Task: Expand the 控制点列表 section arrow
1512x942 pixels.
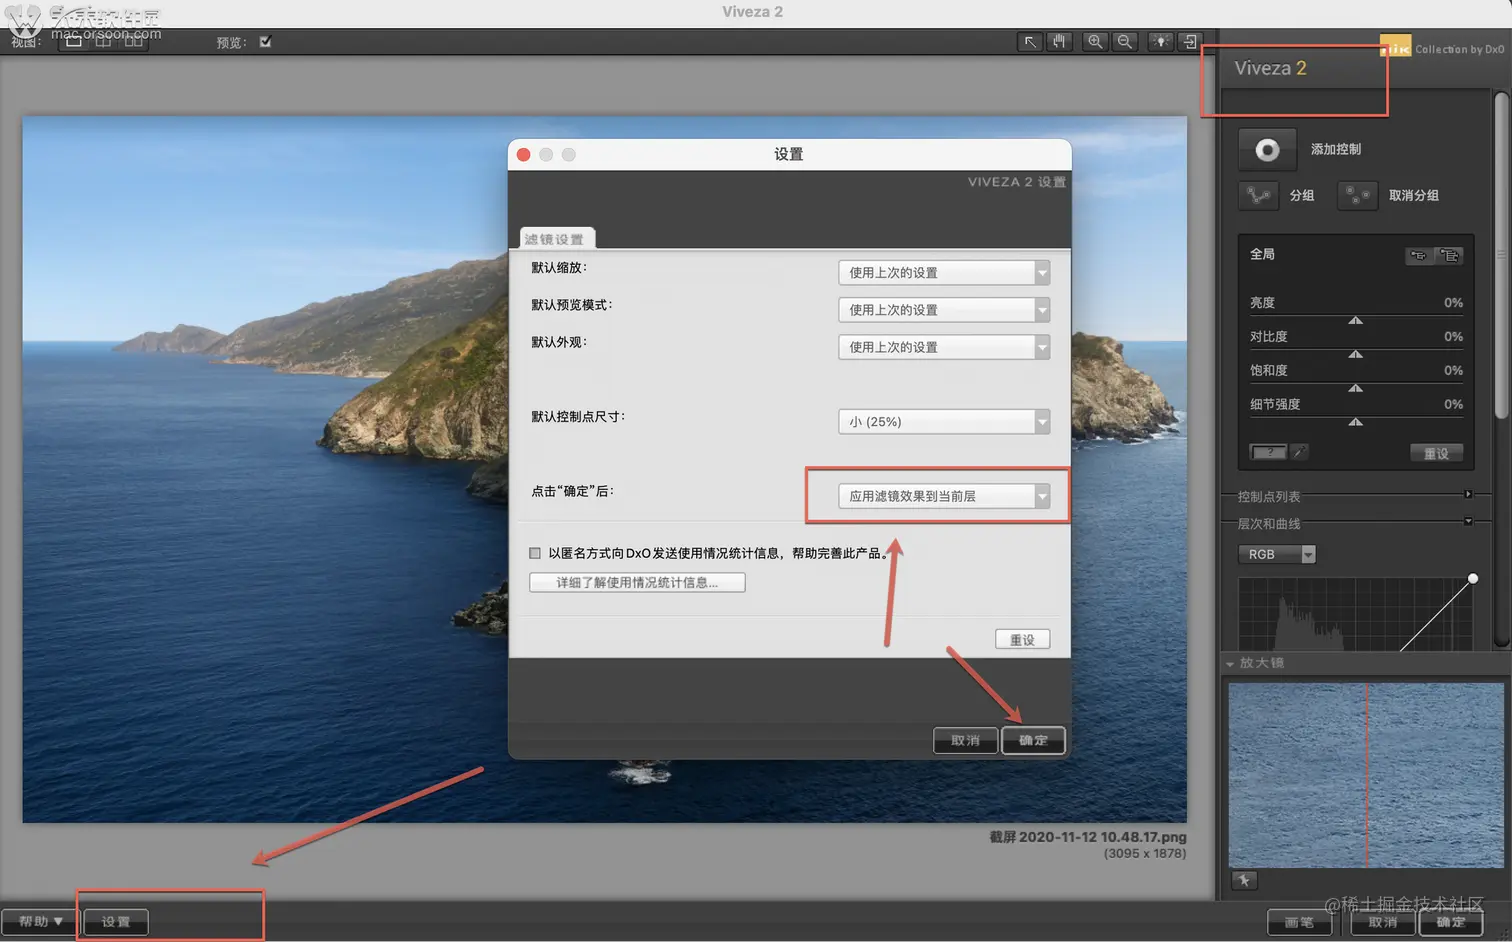Action: click(x=1468, y=494)
